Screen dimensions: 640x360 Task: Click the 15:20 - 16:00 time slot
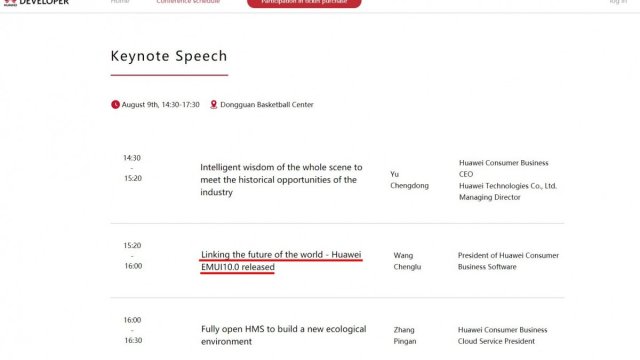click(x=133, y=256)
